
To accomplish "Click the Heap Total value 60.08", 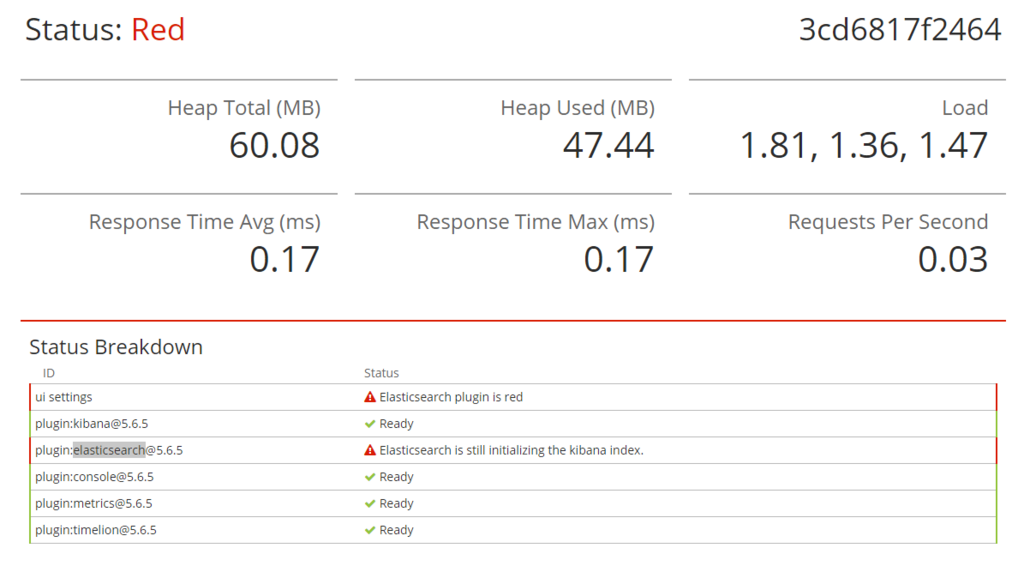I will click(274, 145).
